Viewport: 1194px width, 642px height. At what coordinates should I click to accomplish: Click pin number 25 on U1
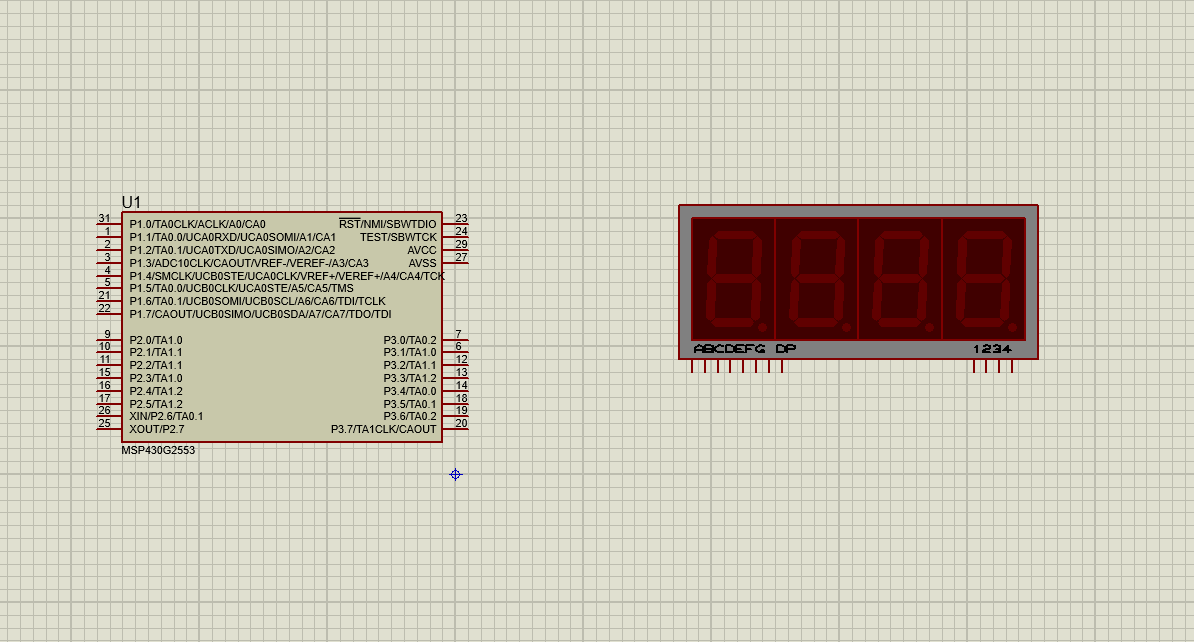tap(104, 423)
